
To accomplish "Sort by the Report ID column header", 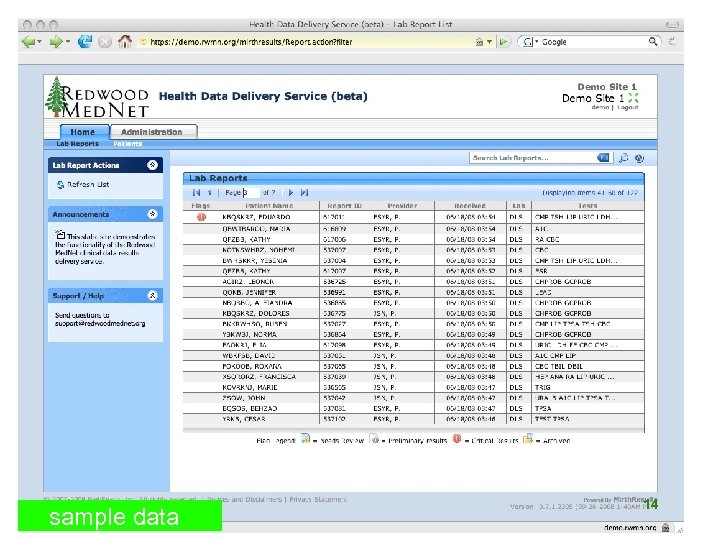I will click(x=344, y=206).
